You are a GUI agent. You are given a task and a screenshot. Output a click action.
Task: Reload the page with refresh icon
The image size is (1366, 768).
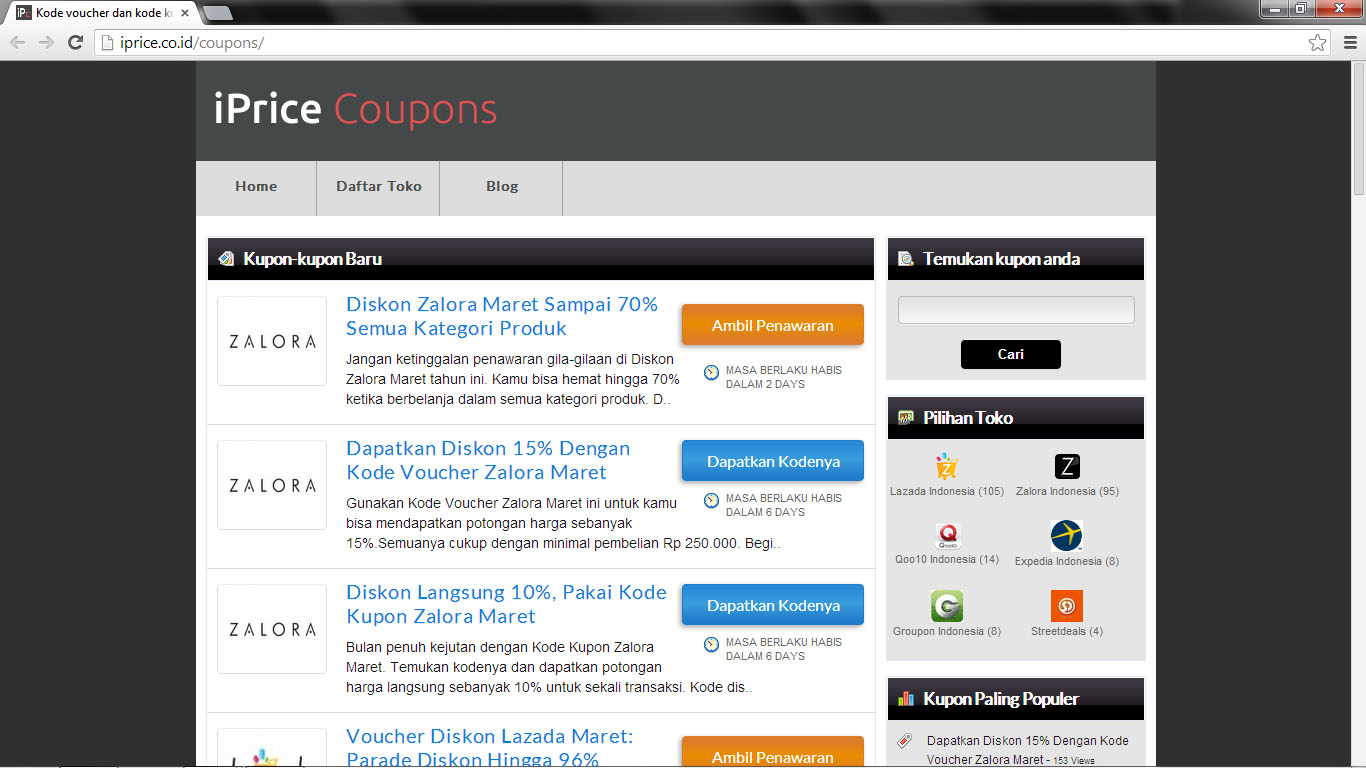tap(75, 42)
